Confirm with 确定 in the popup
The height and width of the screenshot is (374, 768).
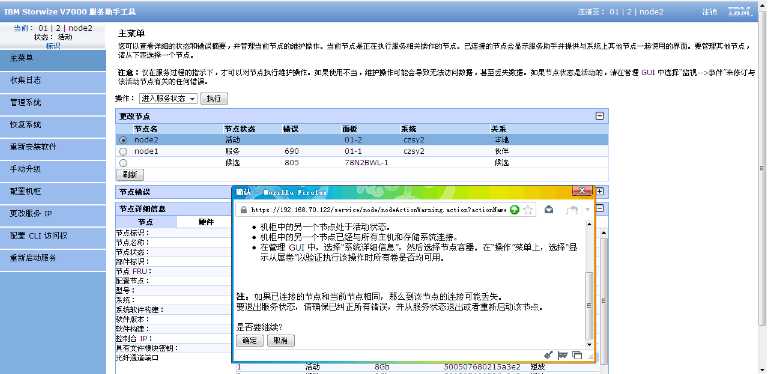tap(250, 341)
